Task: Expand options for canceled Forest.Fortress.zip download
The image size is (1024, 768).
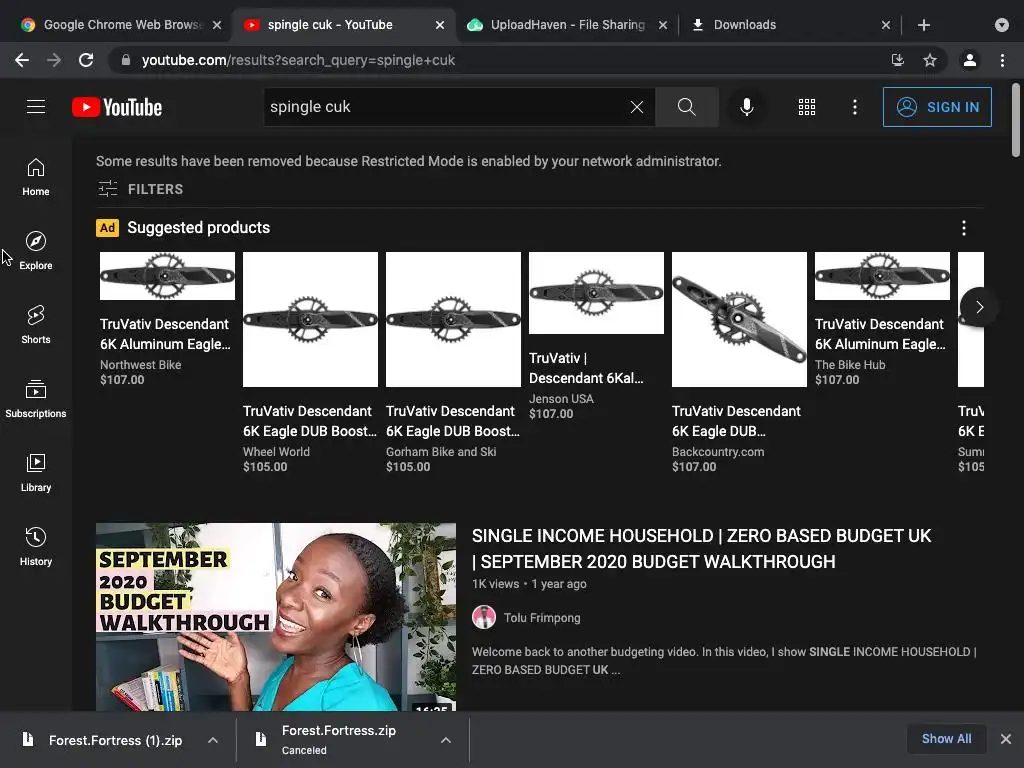Action: tap(445, 740)
